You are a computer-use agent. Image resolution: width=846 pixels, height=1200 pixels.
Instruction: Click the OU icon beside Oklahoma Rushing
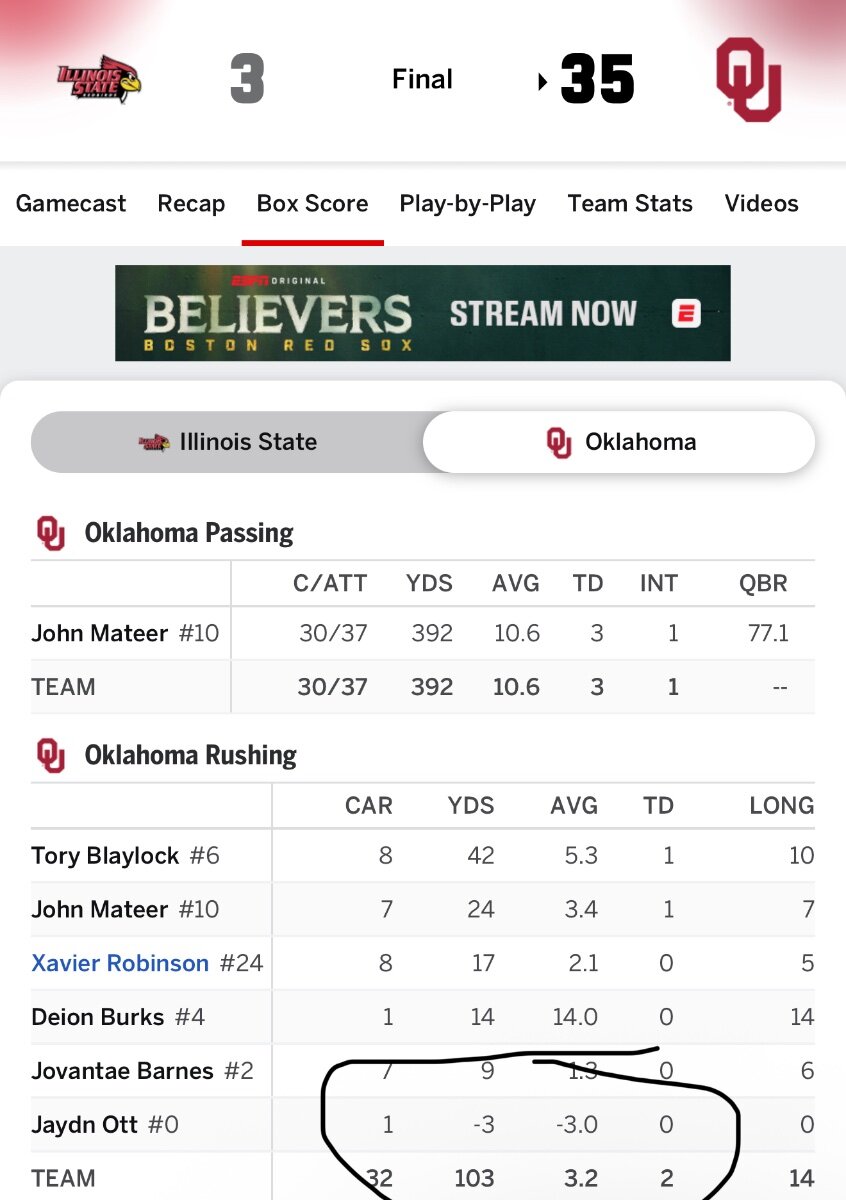coord(51,755)
